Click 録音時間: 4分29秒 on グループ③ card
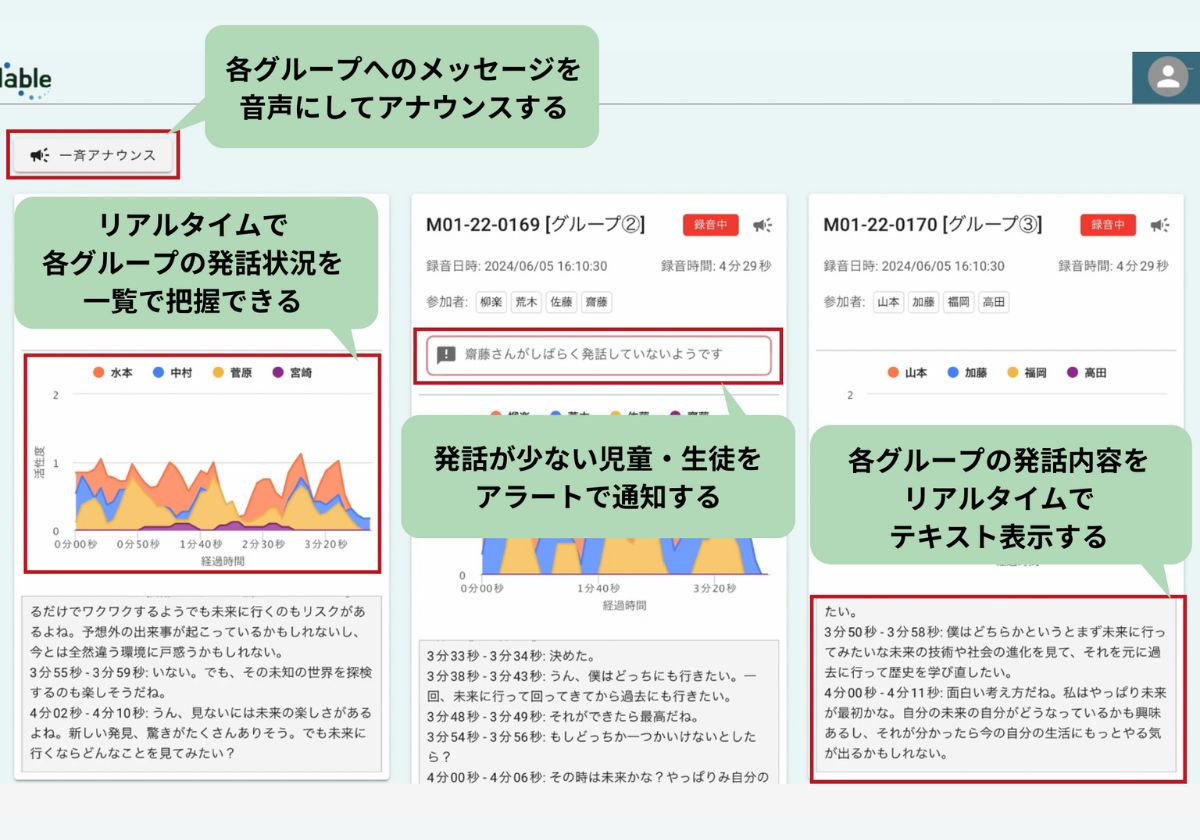This screenshot has width=1200, height=840. click(x=1113, y=266)
